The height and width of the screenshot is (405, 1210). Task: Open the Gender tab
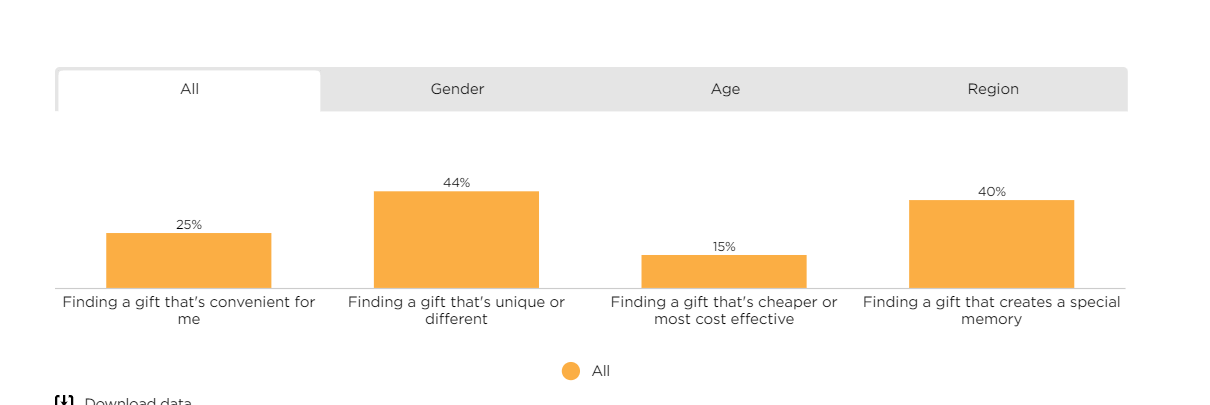click(x=457, y=90)
